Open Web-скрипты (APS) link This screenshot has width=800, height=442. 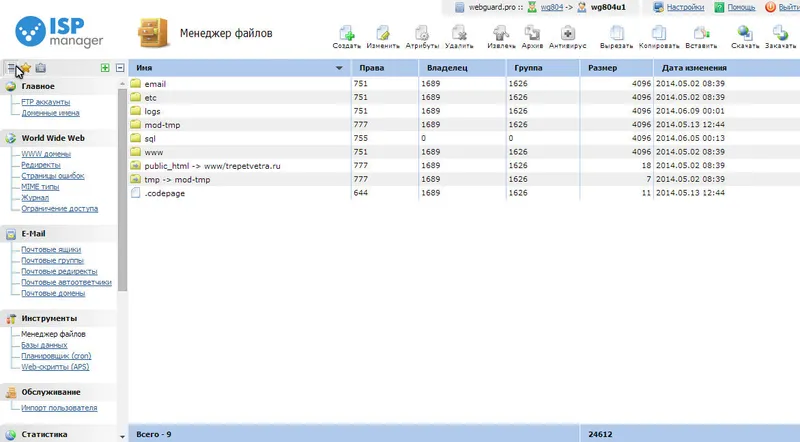tap(55, 366)
